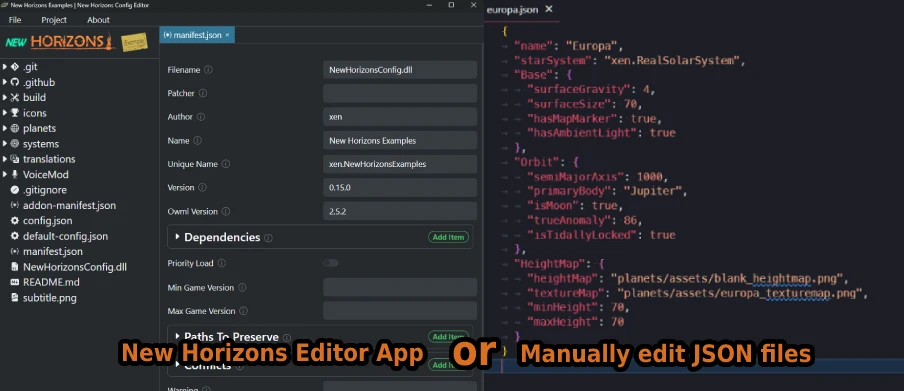The width and height of the screenshot is (904, 391).
Task: Click info icon next to Filename
Action: [208, 70]
